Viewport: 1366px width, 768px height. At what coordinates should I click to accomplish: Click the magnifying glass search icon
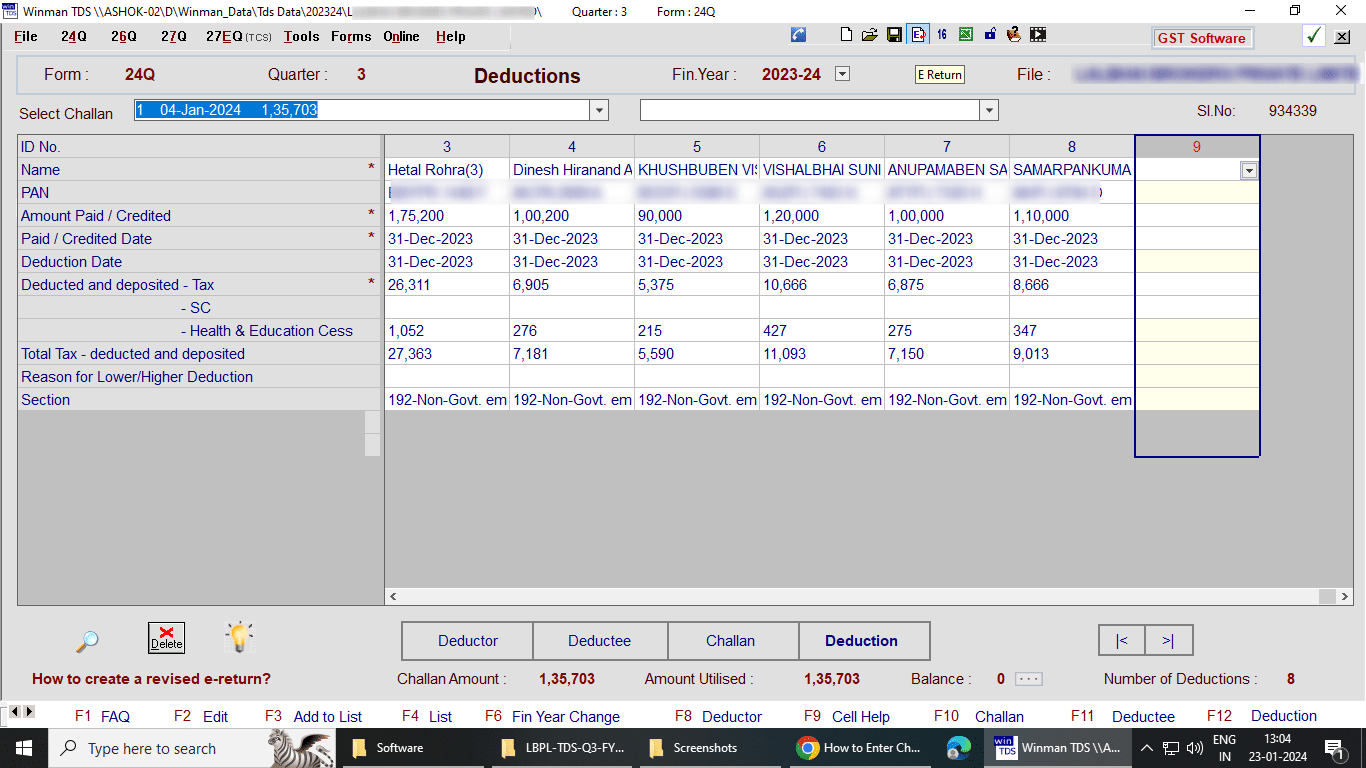87,641
